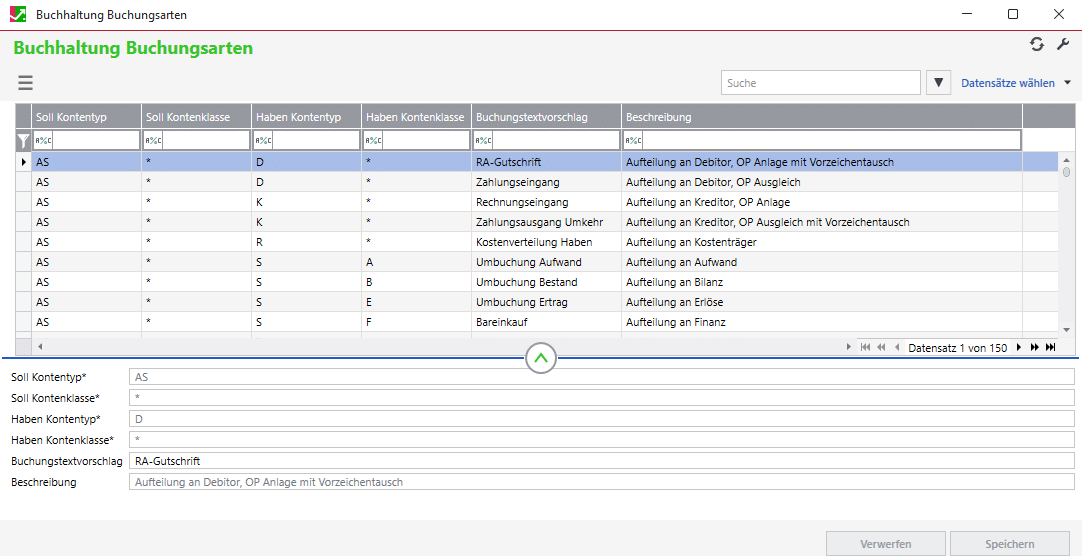This screenshot has height=556, width=1084.
Task: Click the Verwerfen button
Action: tap(886, 544)
